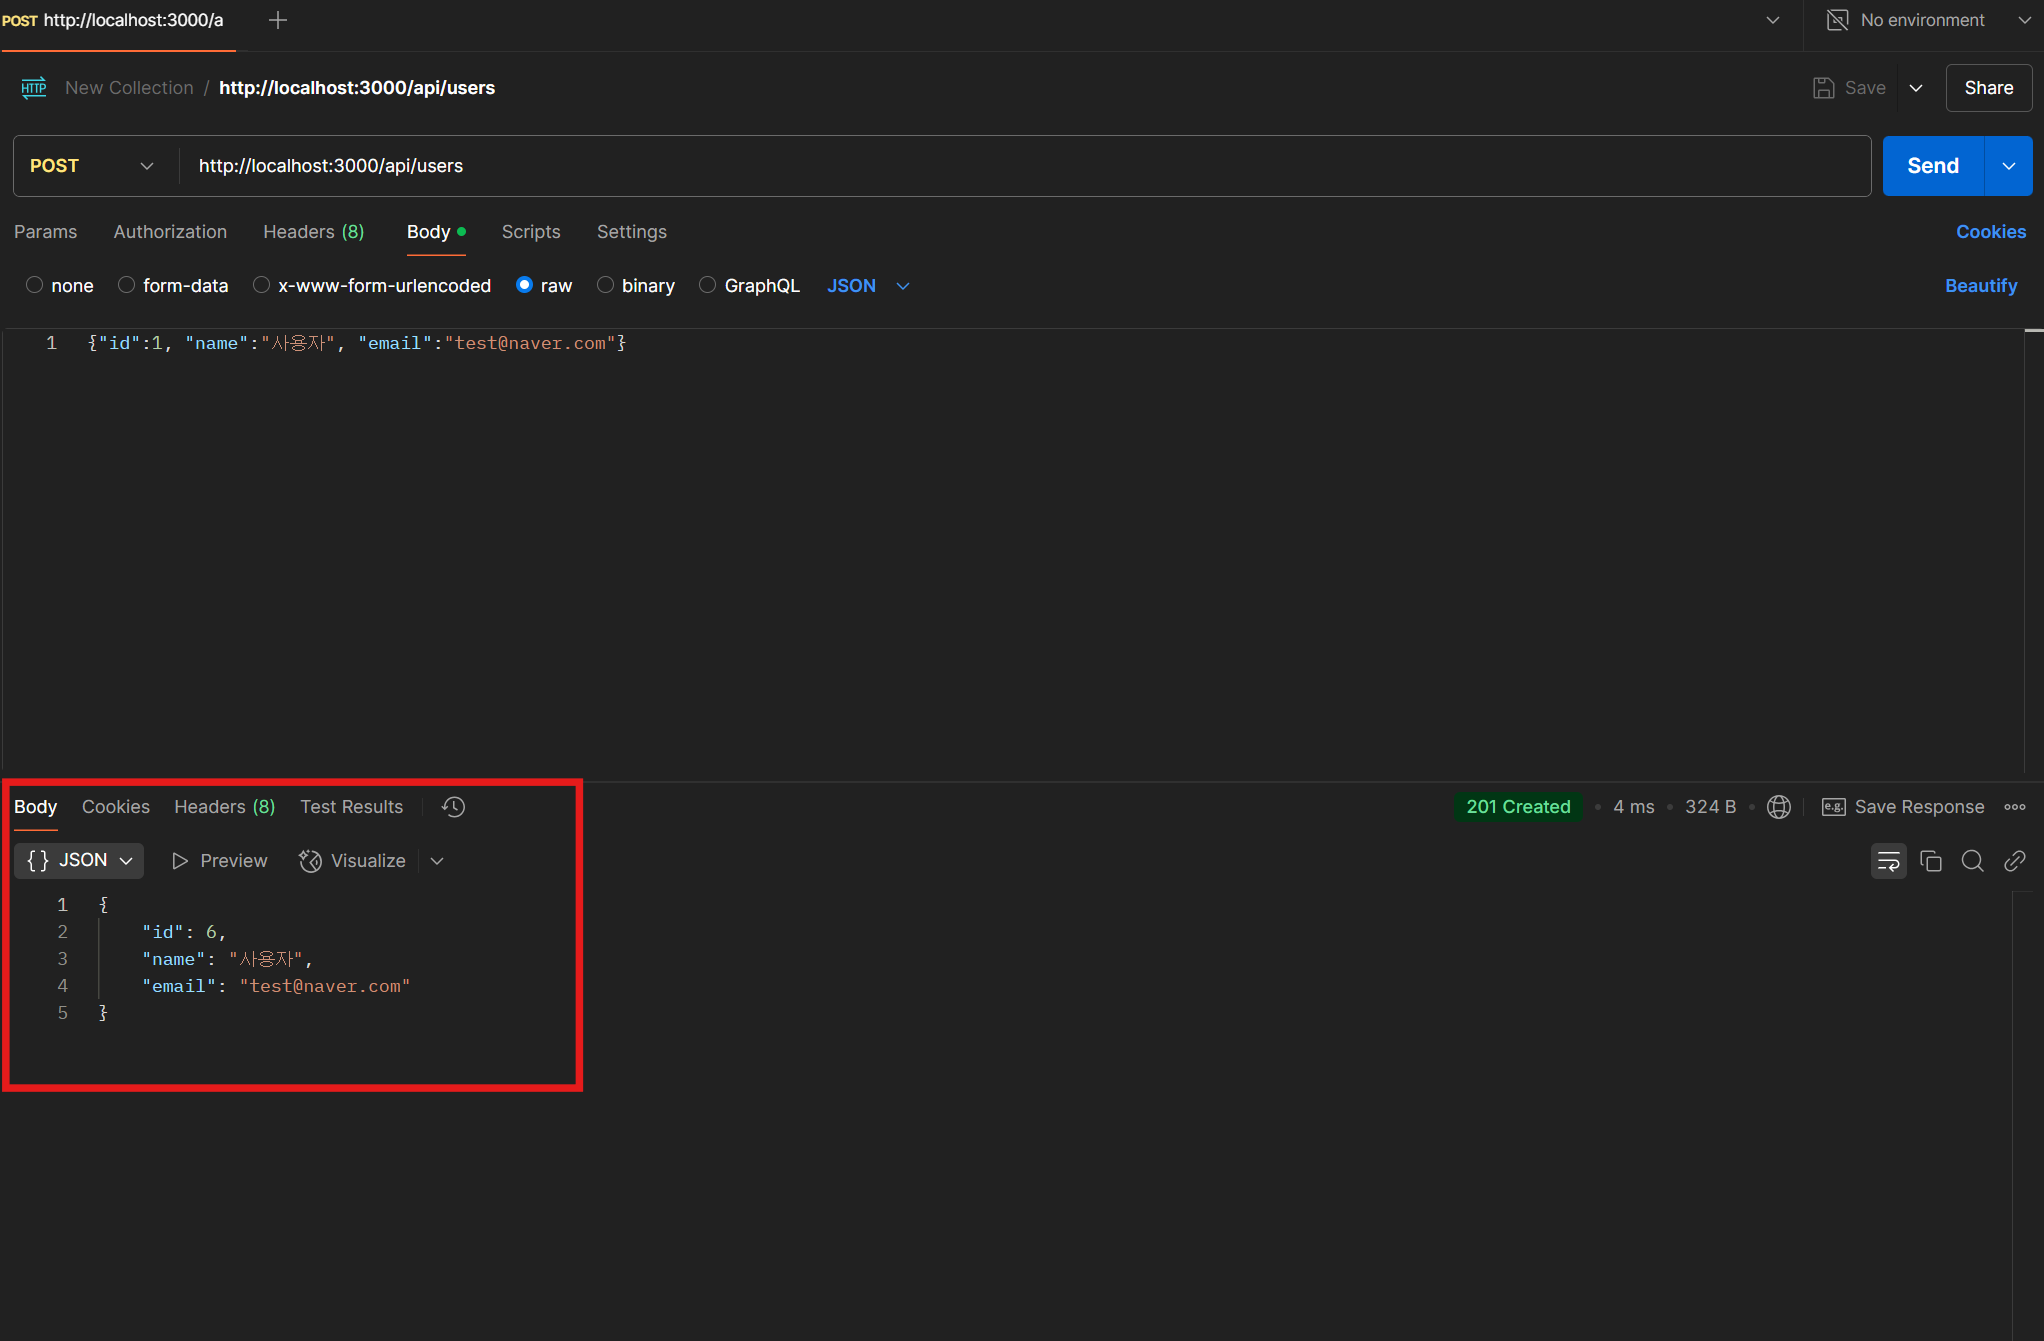This screenshot has height=1341, width=2044.
Task: Switch to the Params tab
Action: [x=45, y=232]
